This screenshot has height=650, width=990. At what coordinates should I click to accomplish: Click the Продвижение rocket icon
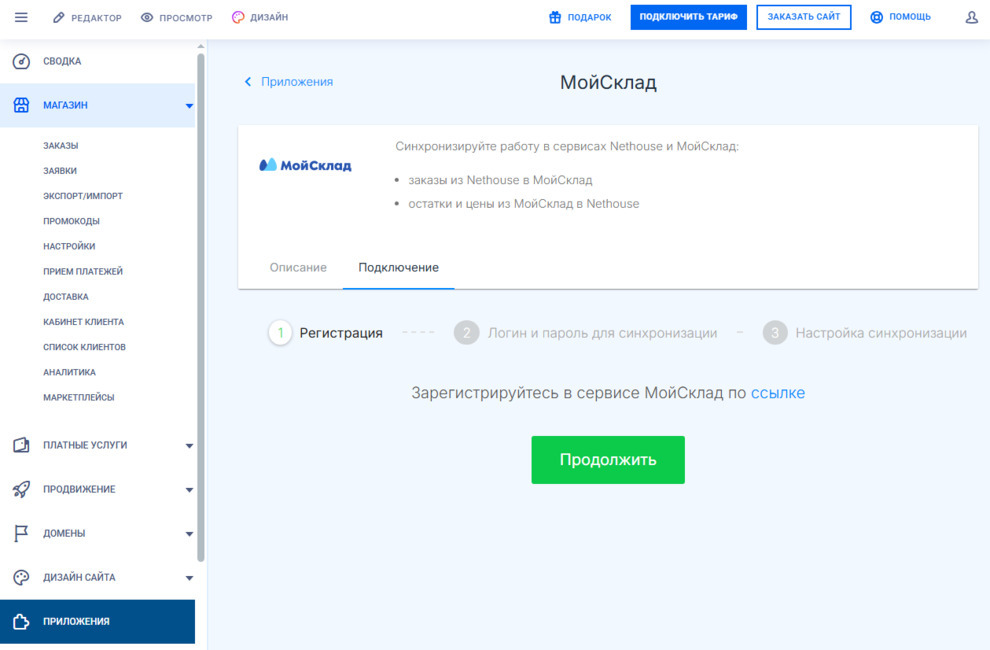pyautogui.click(x=21, y=489)
